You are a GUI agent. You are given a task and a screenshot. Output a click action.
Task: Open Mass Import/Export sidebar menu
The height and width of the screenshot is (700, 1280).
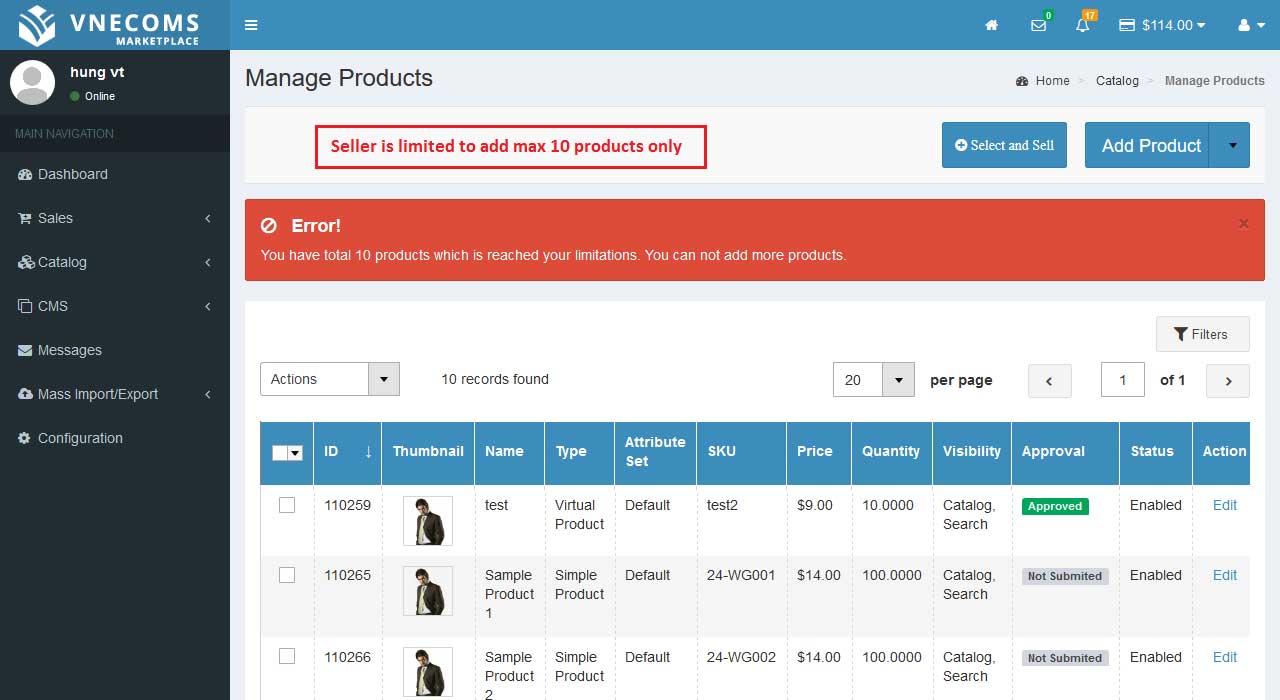pyautogui.click(x=115, y=394)
